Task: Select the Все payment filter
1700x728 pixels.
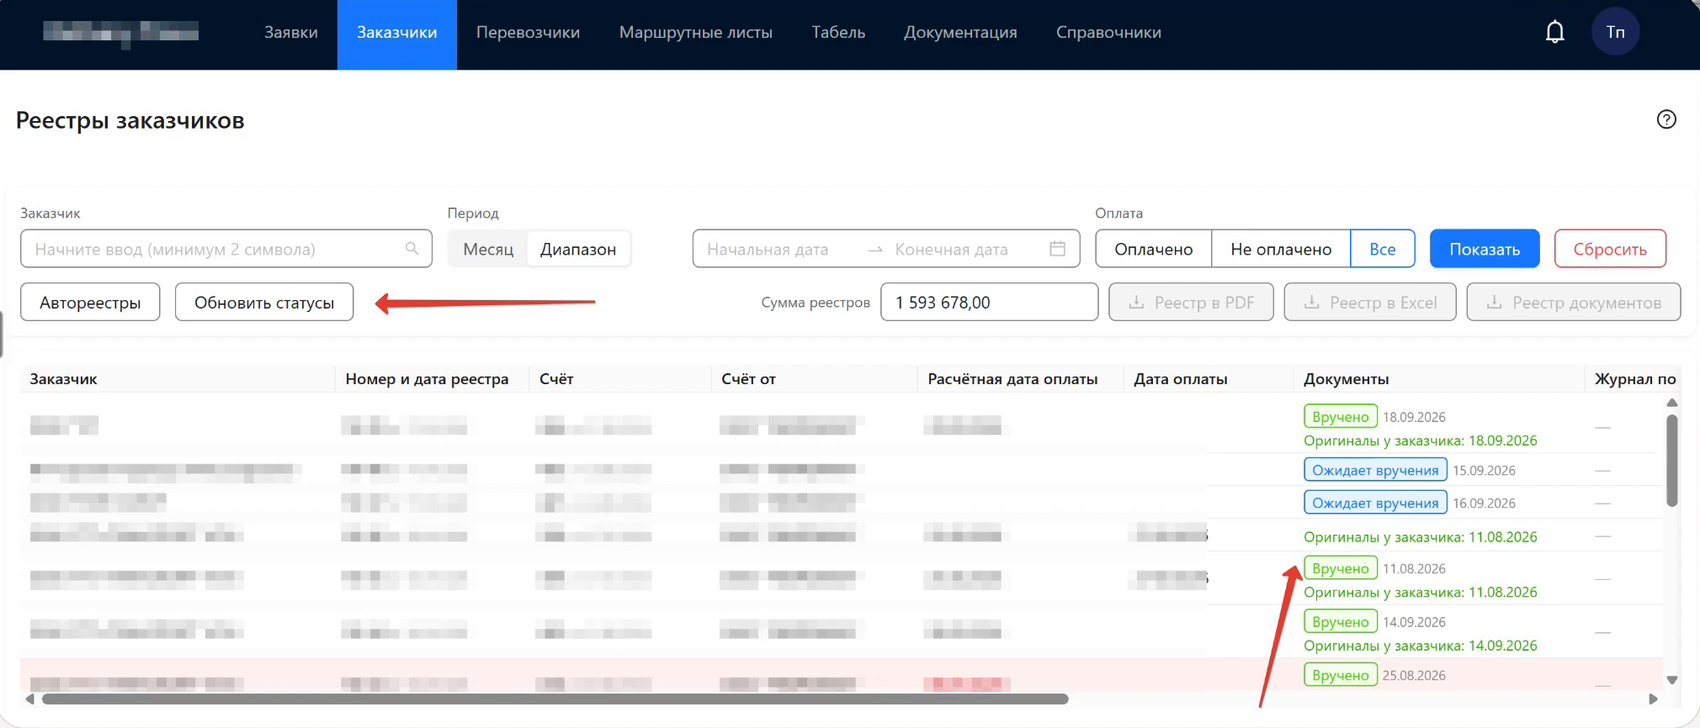Action: 1382,249
